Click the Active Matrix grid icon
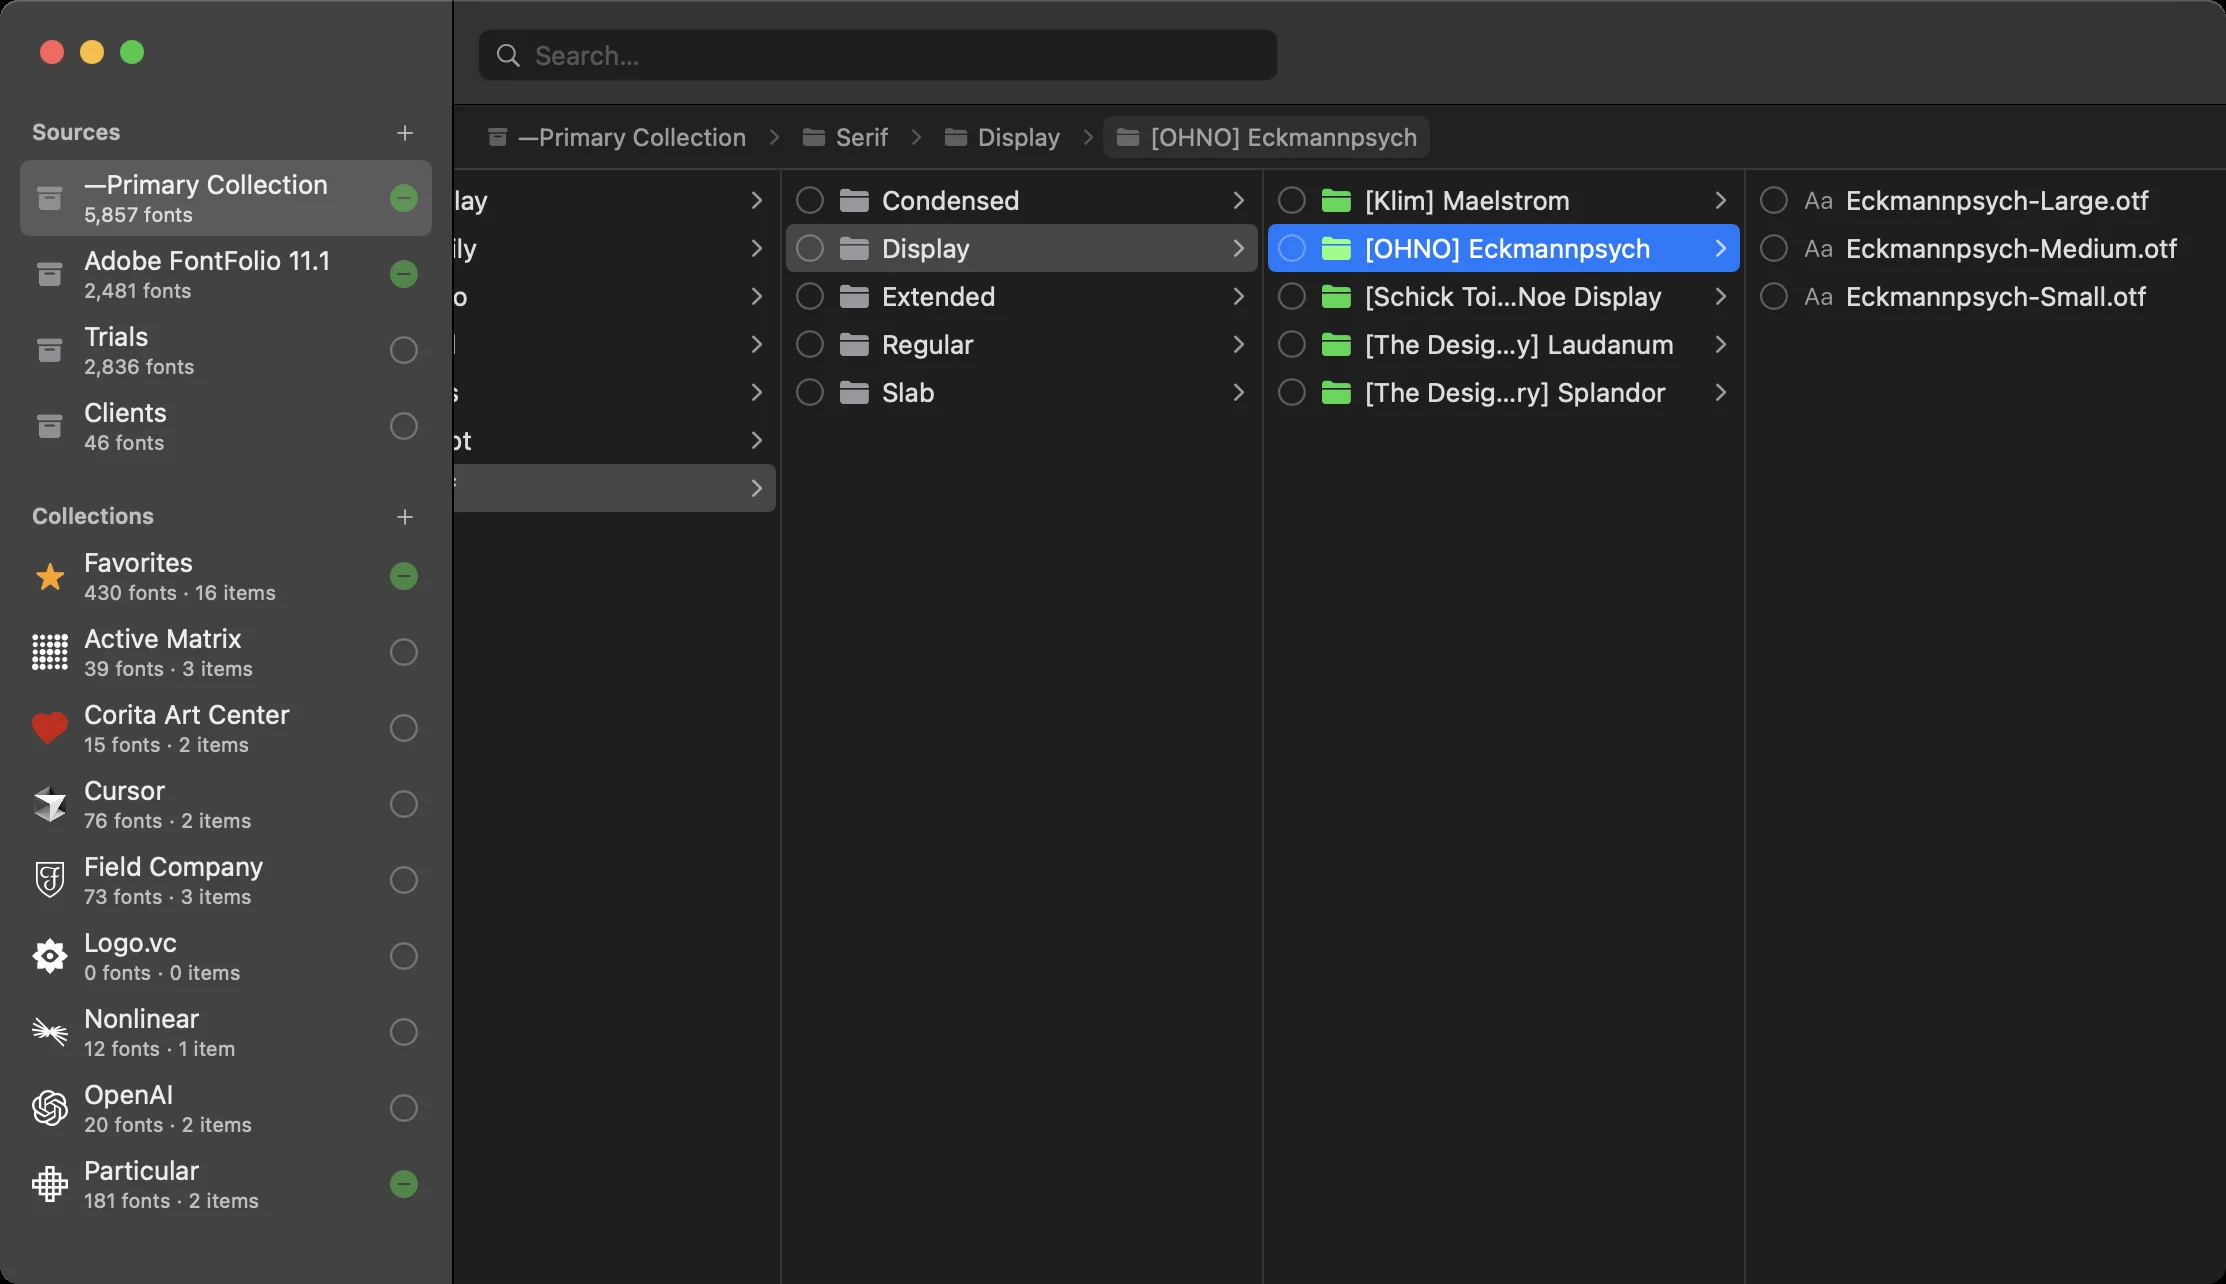The width and height of the screenshot is (2226, 1284). 50,653
